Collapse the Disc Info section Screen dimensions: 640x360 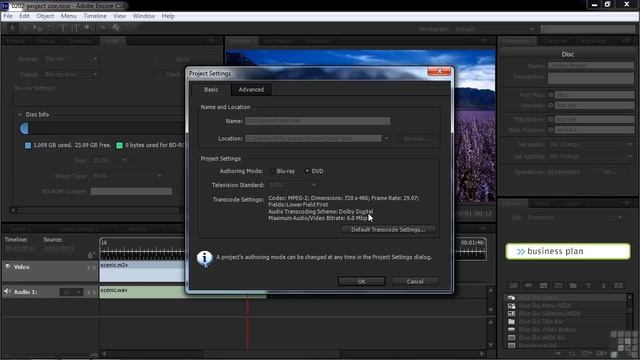(x=20, y=115)
